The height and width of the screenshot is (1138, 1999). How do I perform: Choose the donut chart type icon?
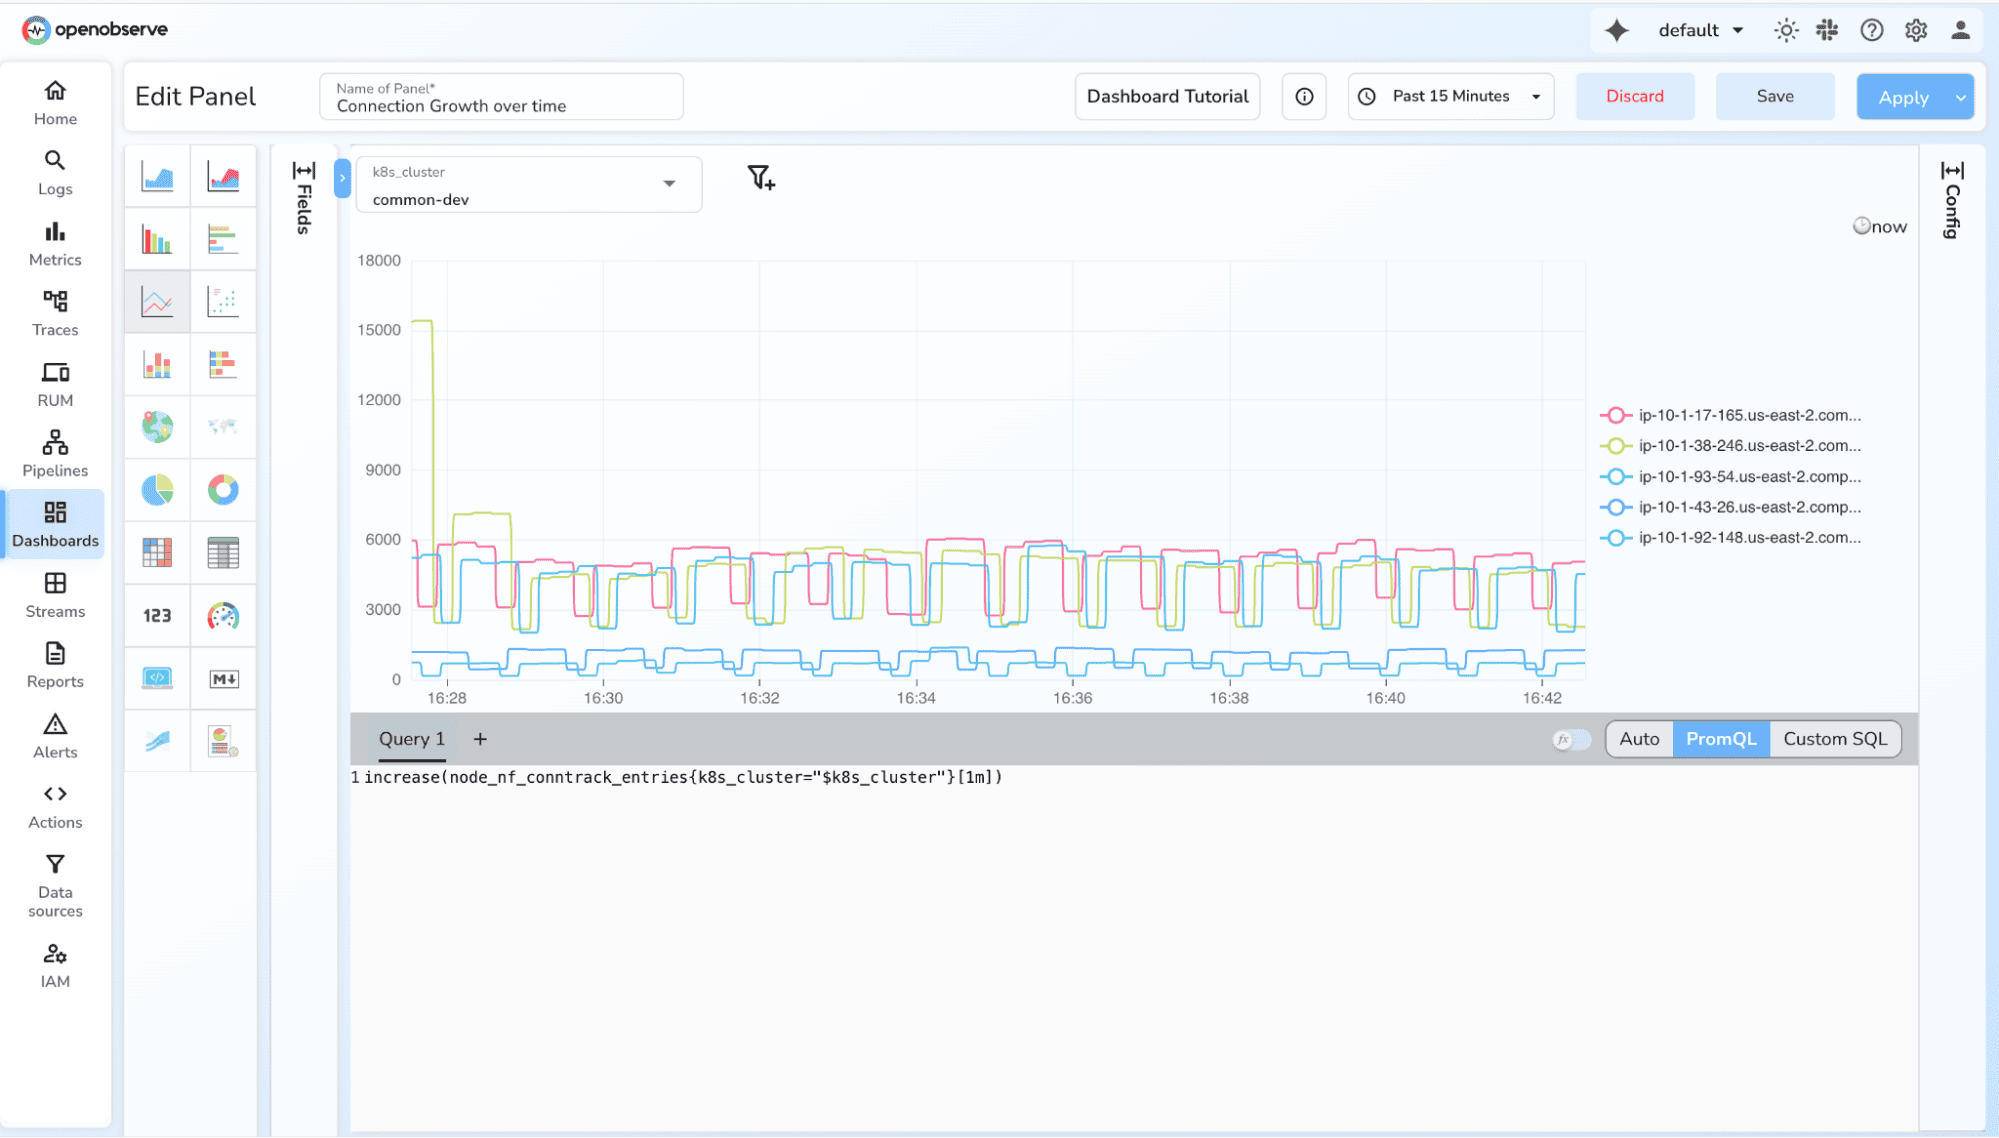point(223,490)
